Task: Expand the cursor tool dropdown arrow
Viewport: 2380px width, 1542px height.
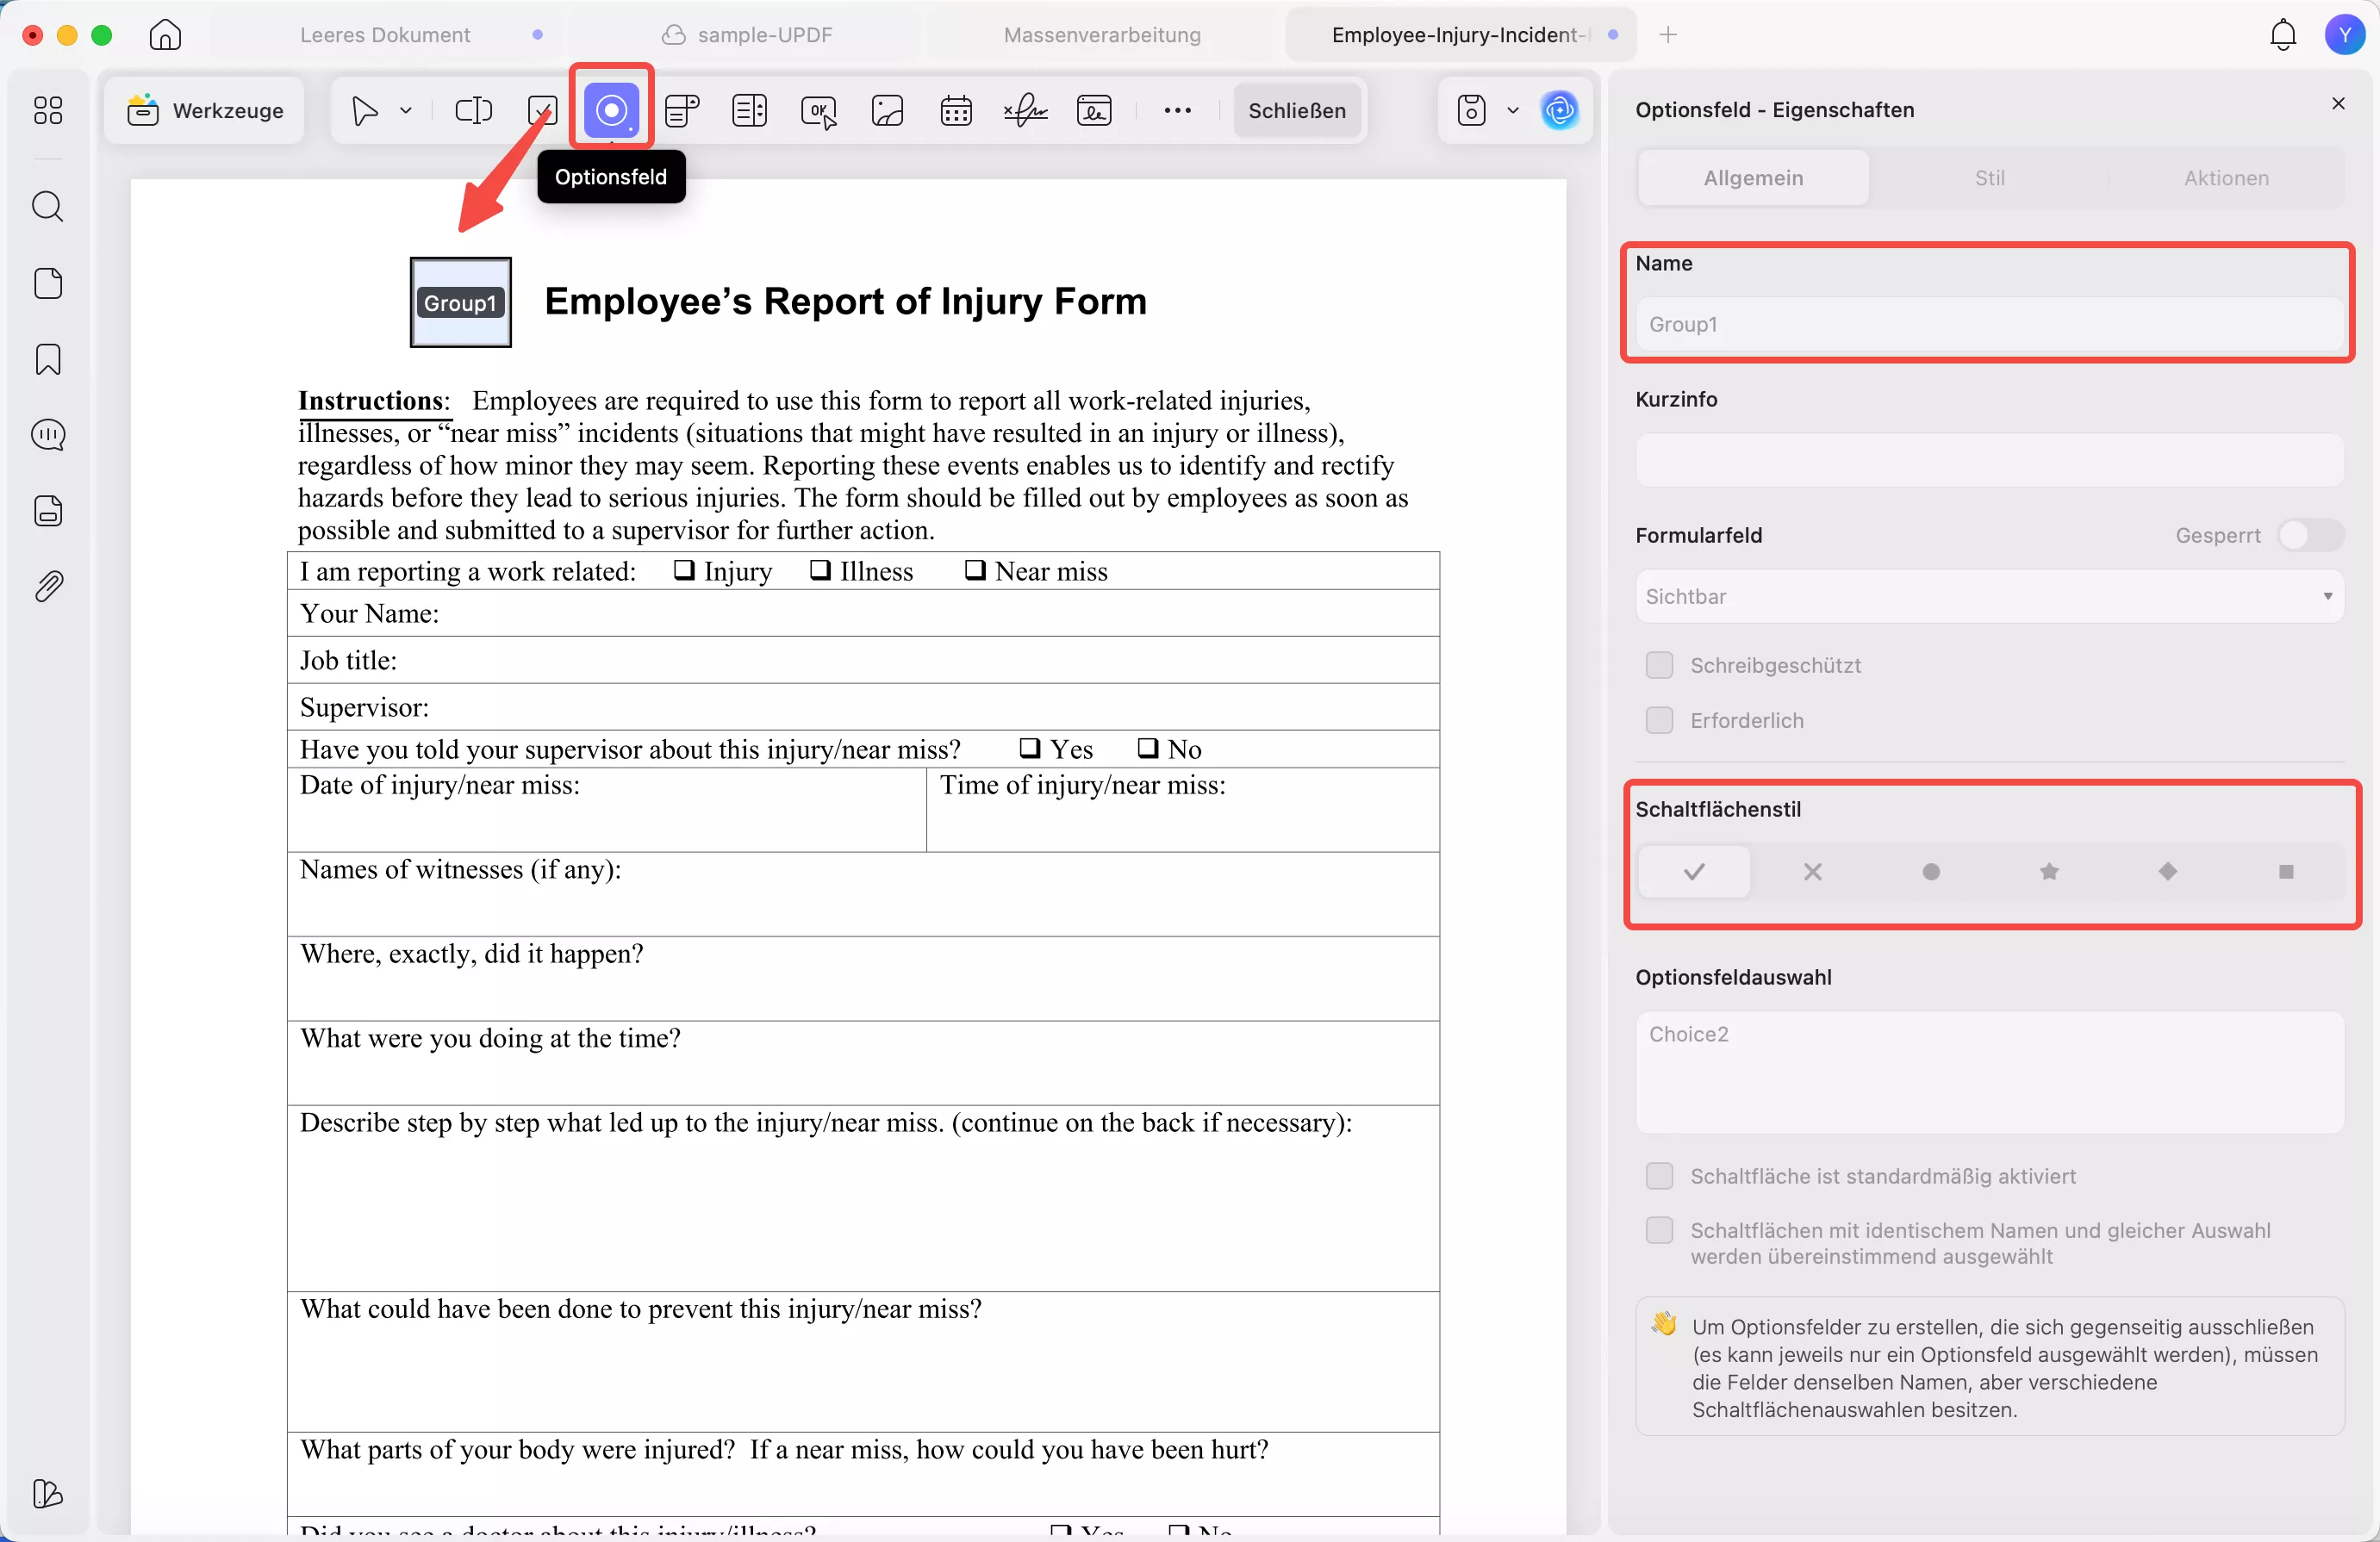Action: [406, 110]
